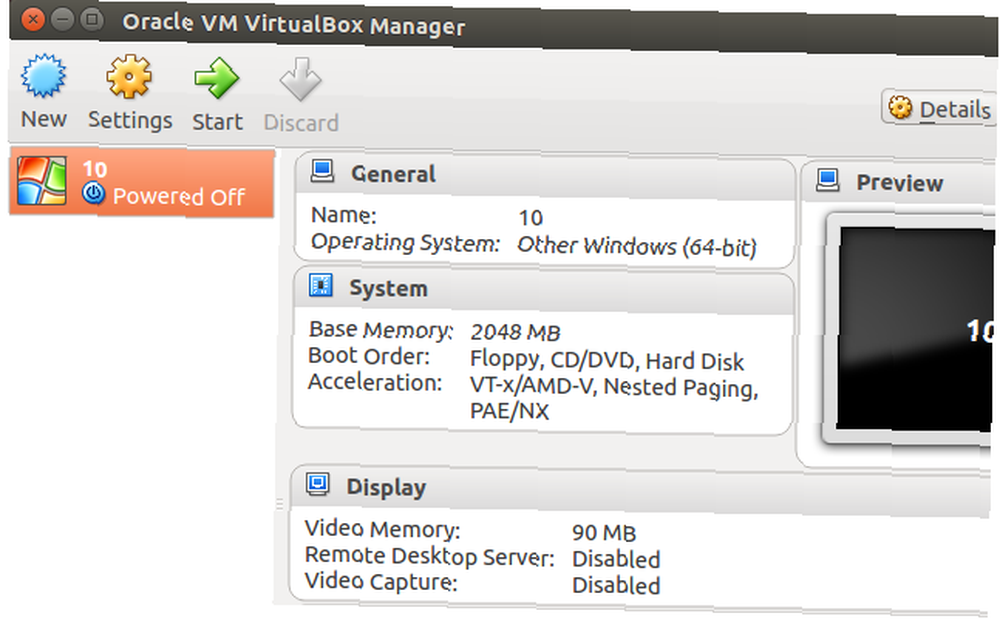The image size is (1000, 619).
Task: Click the 'Boot Order:' label
Action: point(369,356)
